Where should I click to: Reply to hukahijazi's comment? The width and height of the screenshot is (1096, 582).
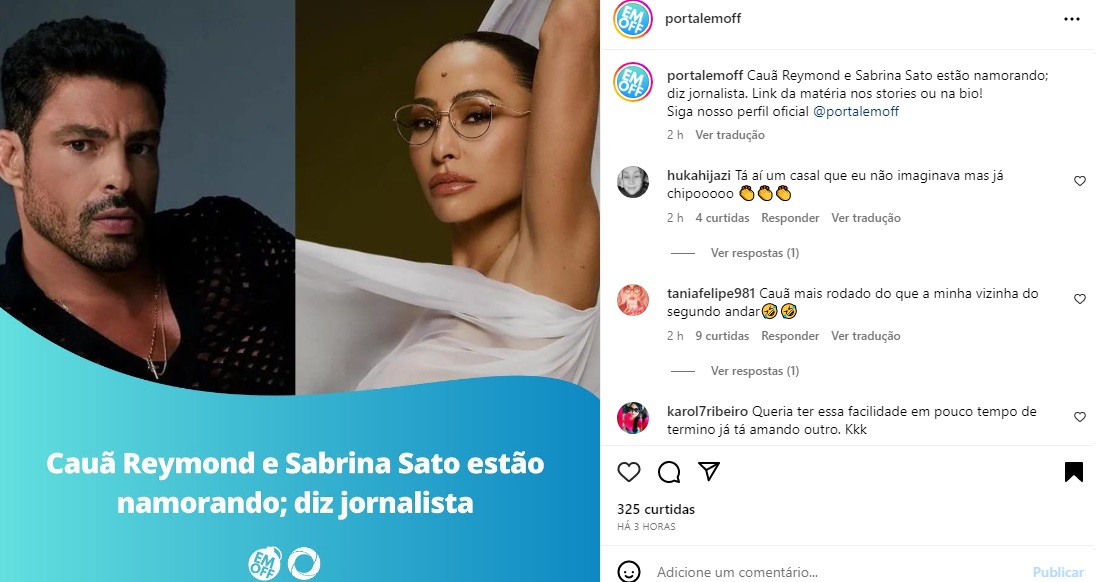click(790, 218)
